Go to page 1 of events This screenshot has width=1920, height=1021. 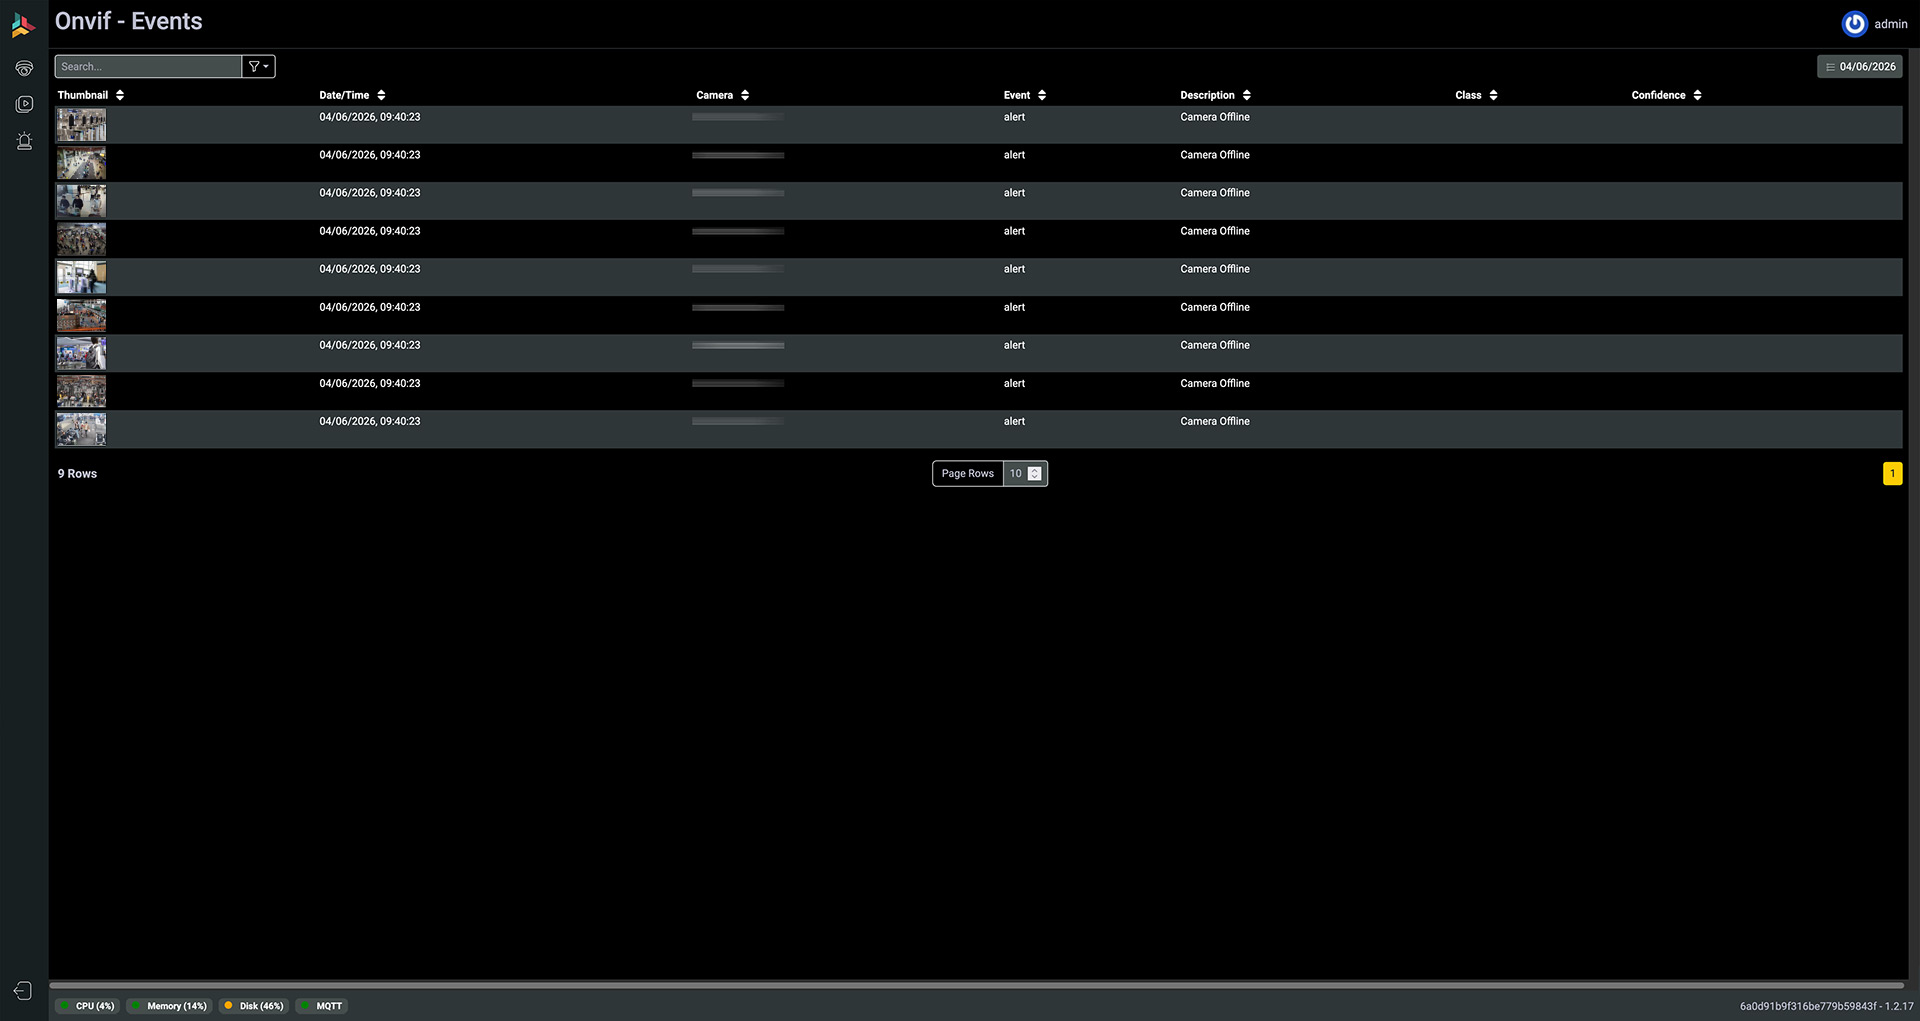(1892, 474)
